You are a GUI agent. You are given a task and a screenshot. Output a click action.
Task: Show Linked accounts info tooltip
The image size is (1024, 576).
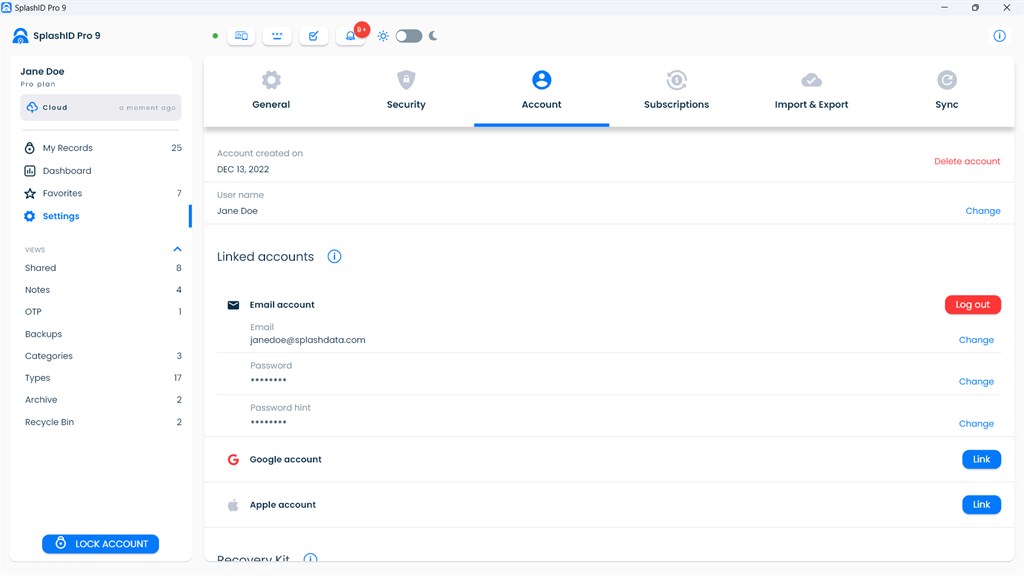pos(334,257)
